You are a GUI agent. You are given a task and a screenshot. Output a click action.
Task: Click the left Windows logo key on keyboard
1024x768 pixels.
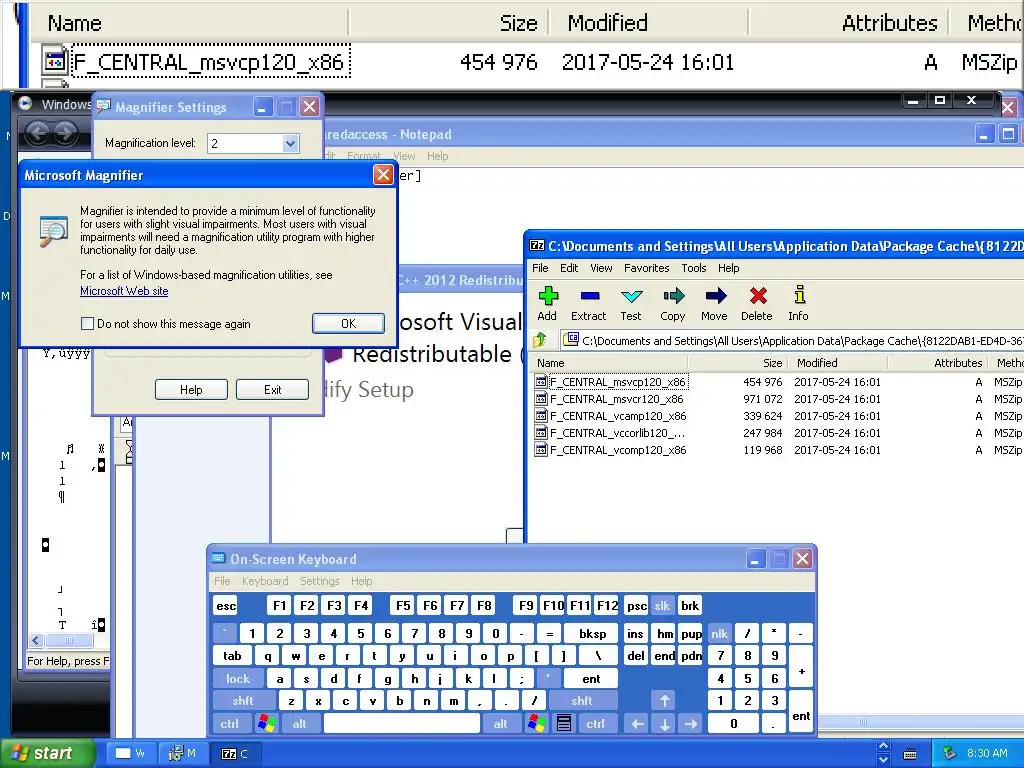pyautogui.click(x=267, y=724)
